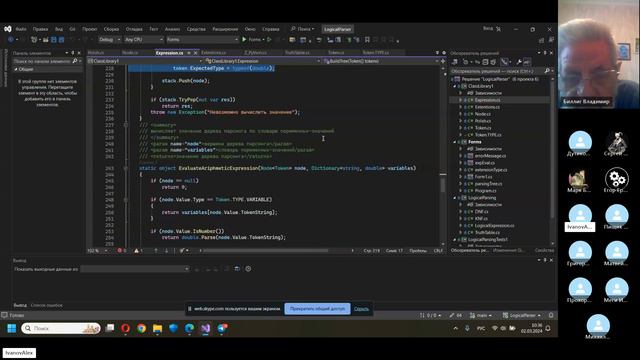Viewport: 640px width, 360px height.
Task: Start without debugging (outlined play icon)
Action: coord(269,40)
